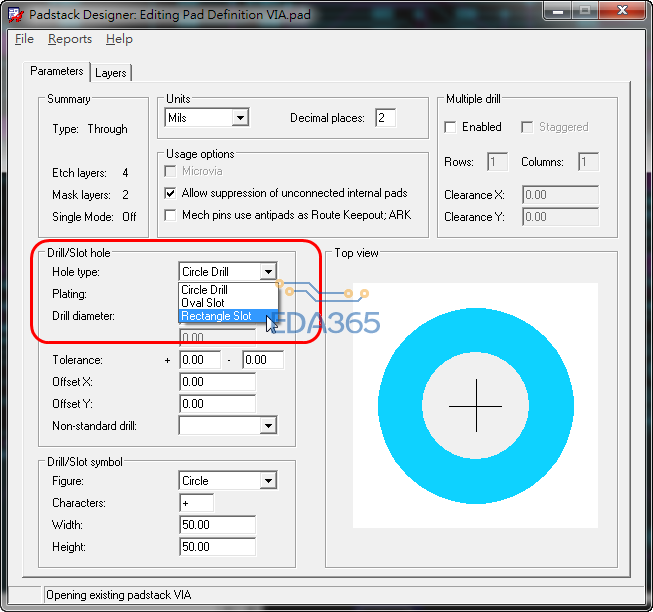653x612 pixels.
Task: Click the negative Tolerance field
Action: click(263, 360)
